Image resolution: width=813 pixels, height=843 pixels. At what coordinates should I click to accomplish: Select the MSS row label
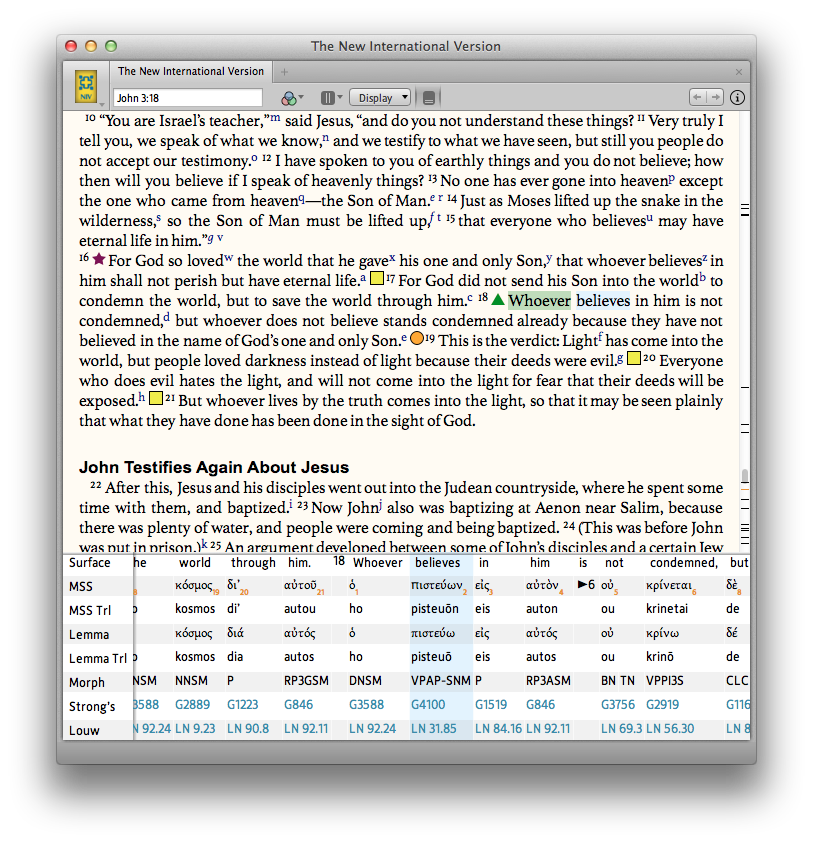[81, 587]
